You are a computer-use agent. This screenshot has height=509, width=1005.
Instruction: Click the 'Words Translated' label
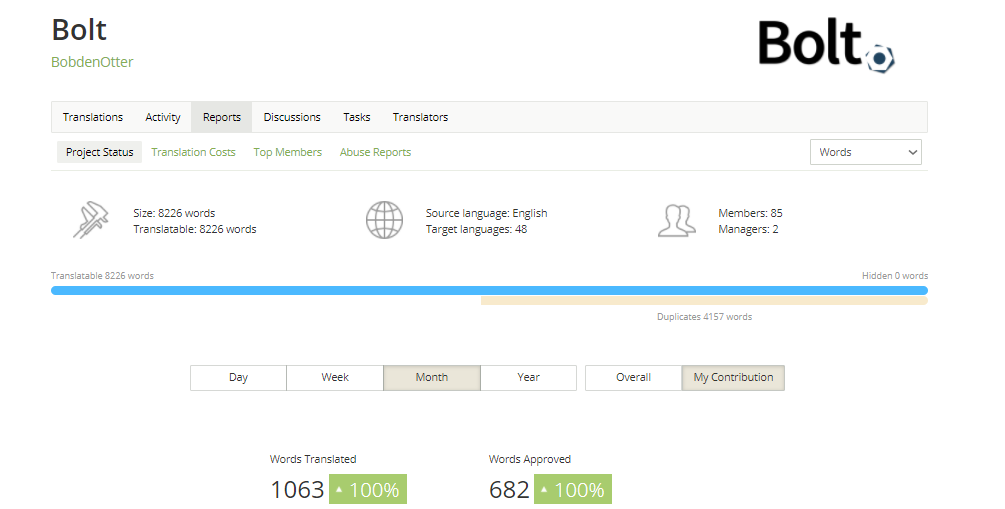pyautogui.click(x=313, y=459)
